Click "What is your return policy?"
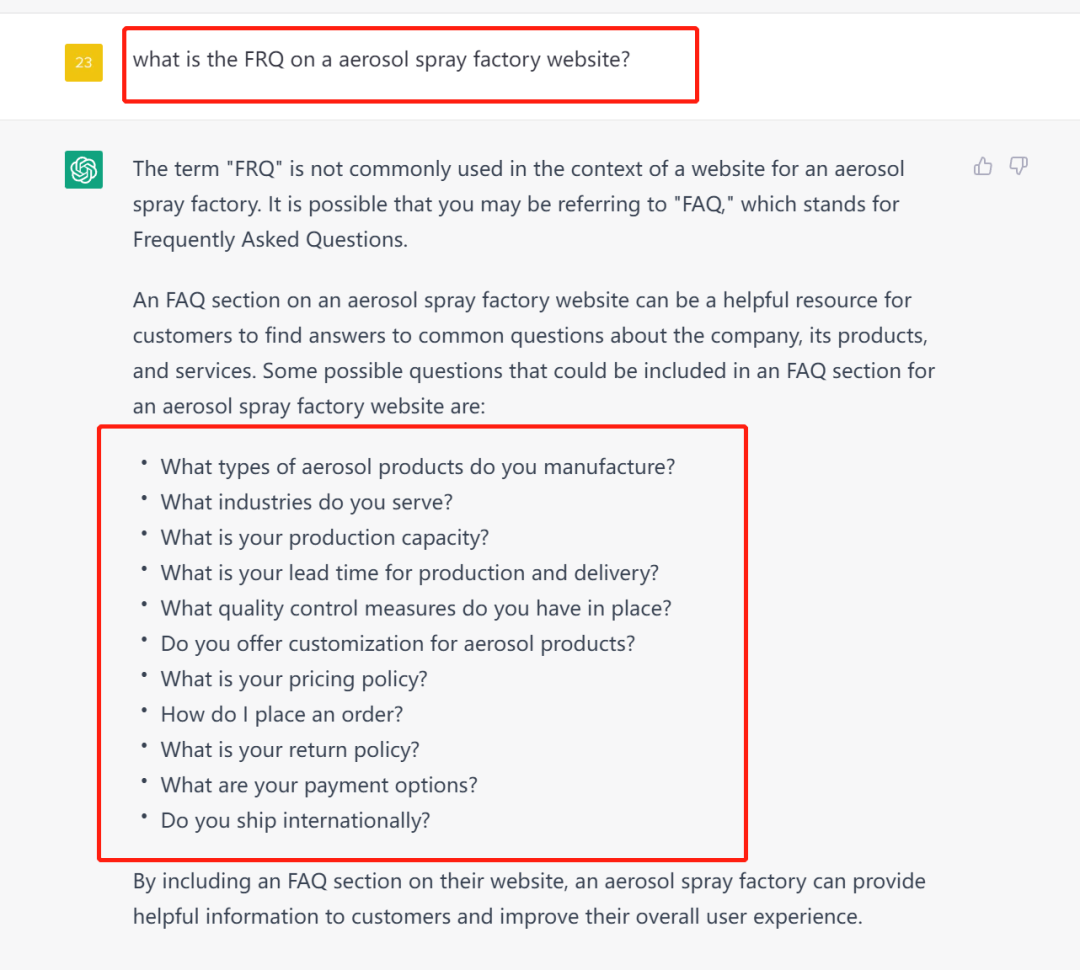This screenshot has height=970, width=1080. pyautogui.click(x=290, y=750)
